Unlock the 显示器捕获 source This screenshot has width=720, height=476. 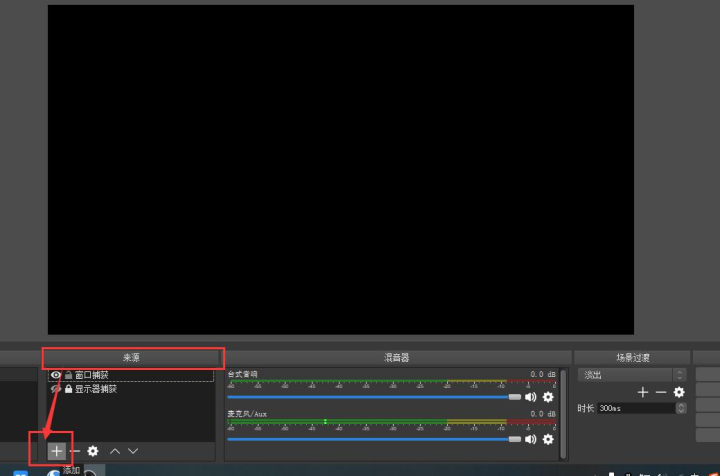point(68,389)
